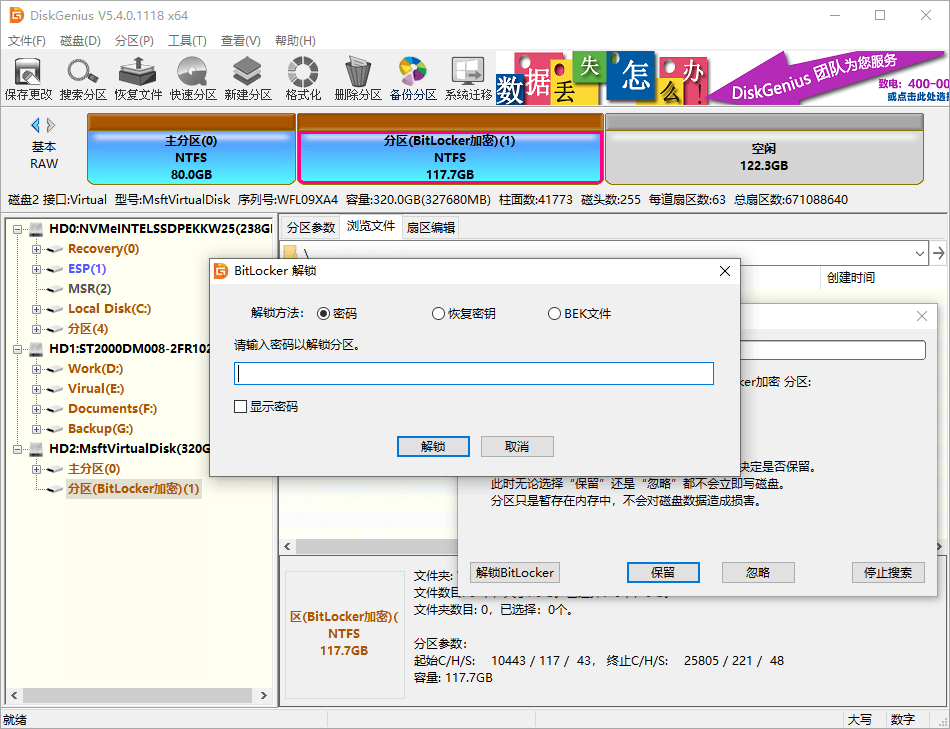950x729 pixels.
Task: Click the drive icon beside Recovery(0)
Action: point(56,249)
